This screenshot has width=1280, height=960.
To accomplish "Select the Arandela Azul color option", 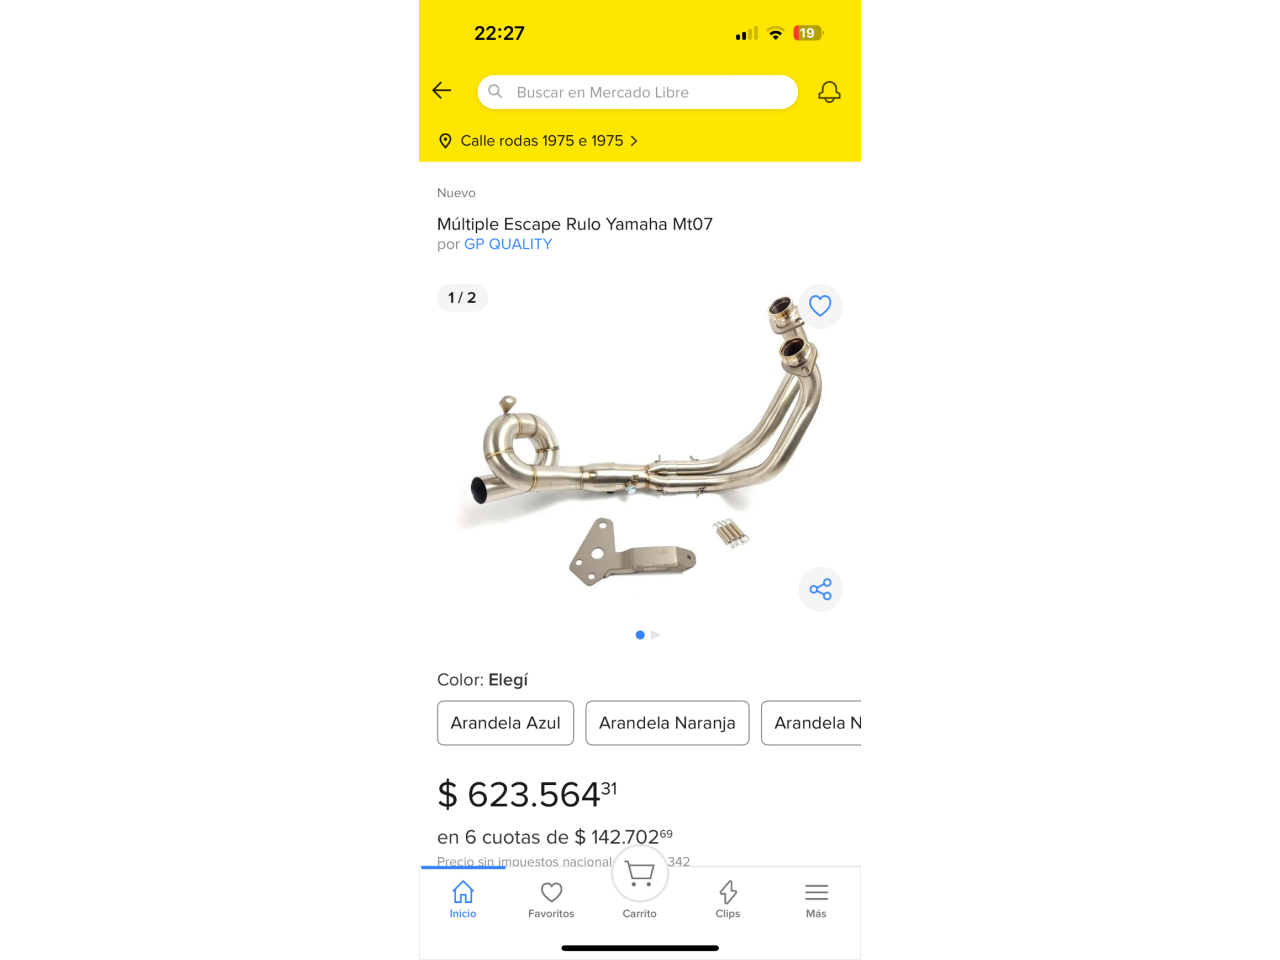I will click(x=505, y=723).
